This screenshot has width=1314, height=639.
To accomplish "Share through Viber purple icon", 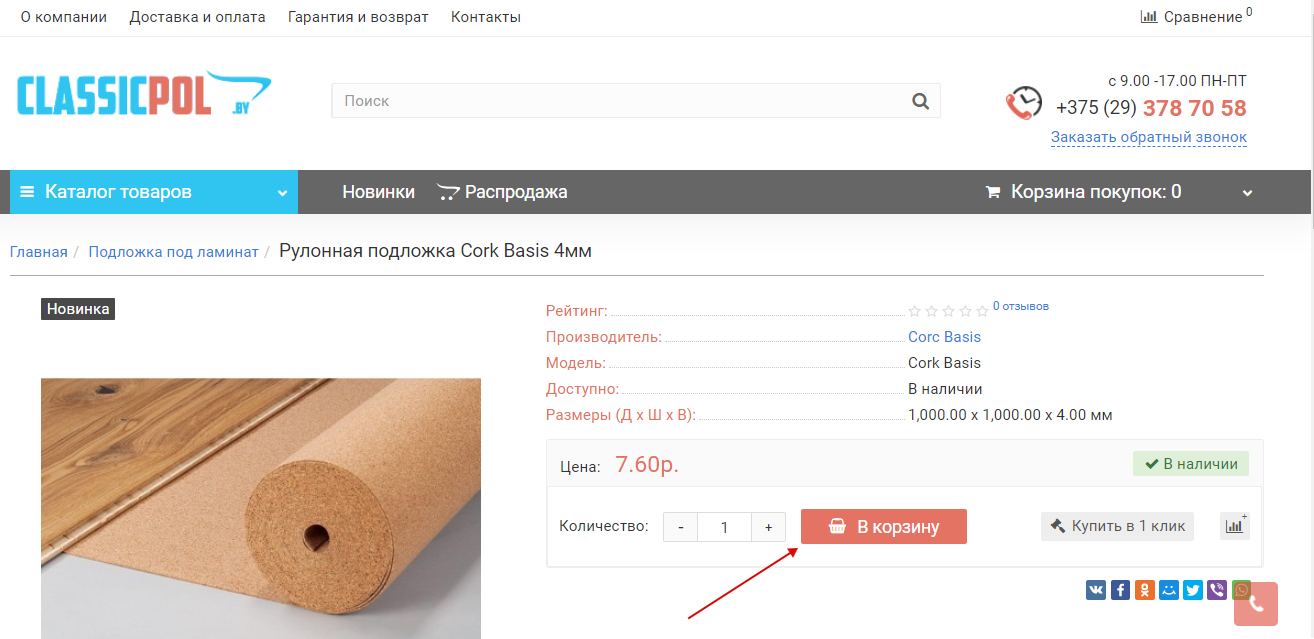I will pyautogui.click(x=1217, y=590).
